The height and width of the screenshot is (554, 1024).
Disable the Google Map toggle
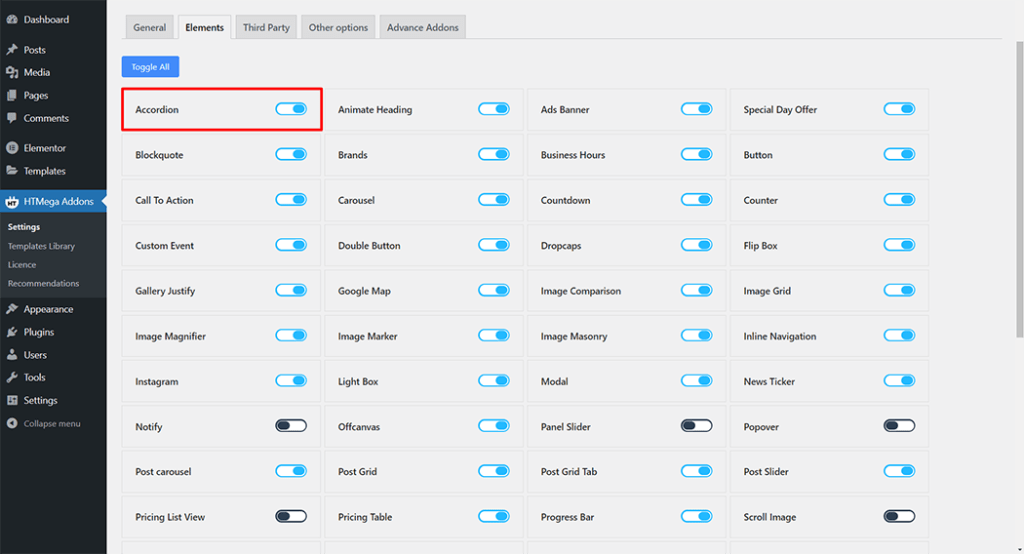click(x=494, y=290)
